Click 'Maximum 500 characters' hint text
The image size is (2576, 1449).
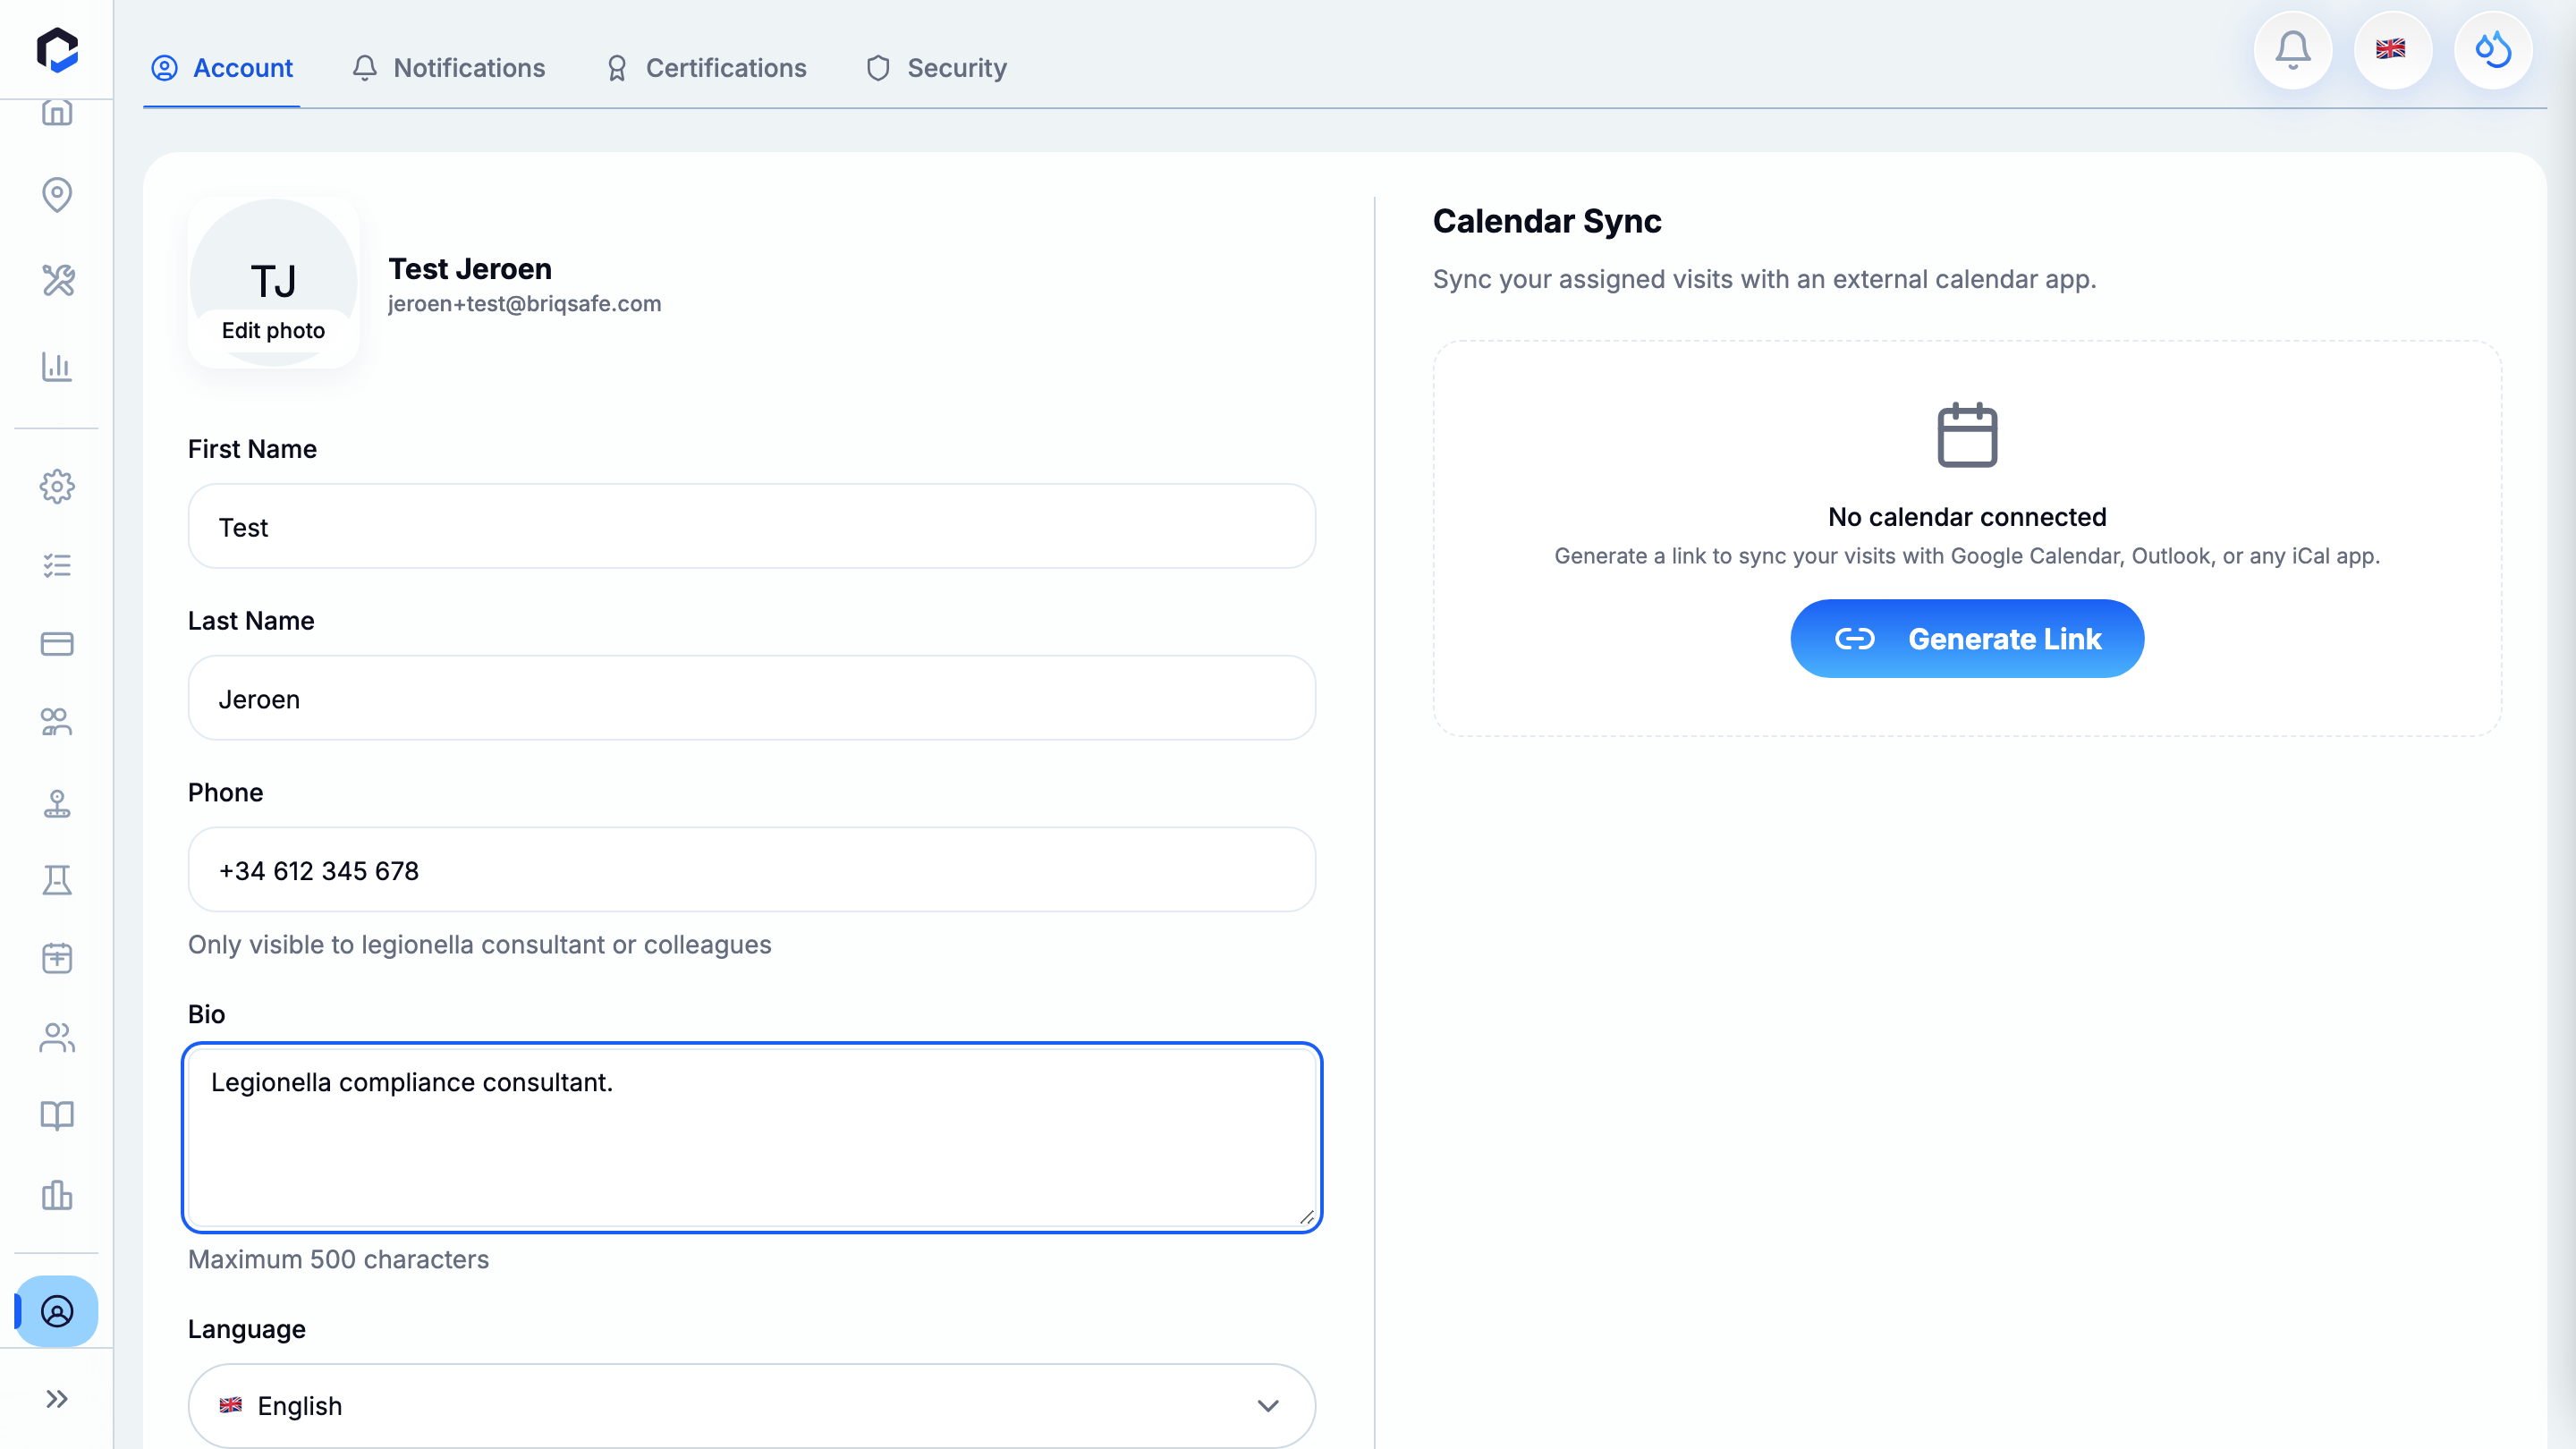338,1259
